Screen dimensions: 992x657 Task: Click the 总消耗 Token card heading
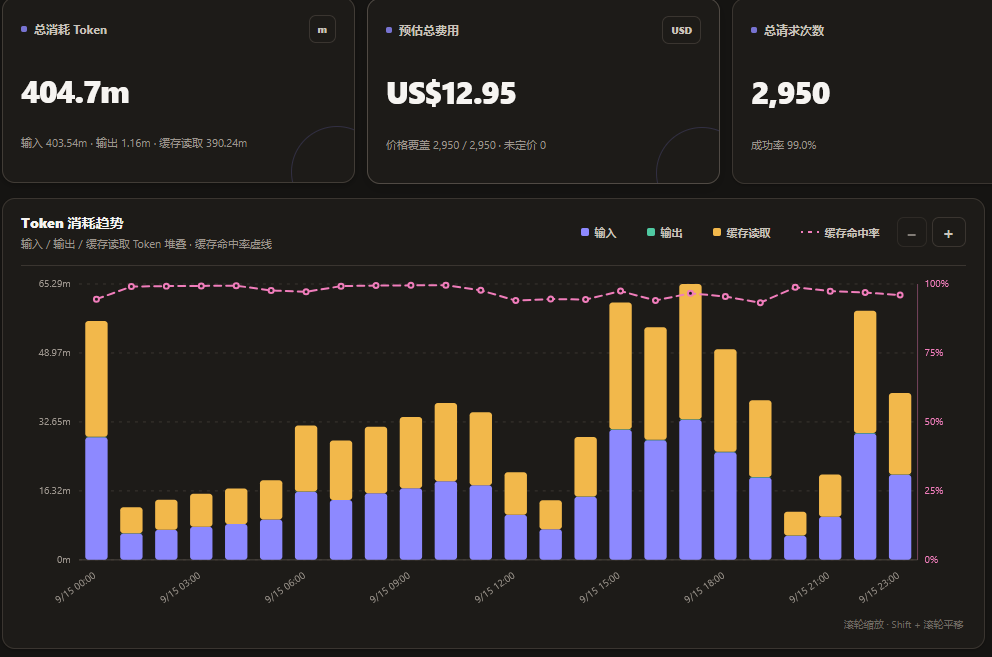coord(70,30)
